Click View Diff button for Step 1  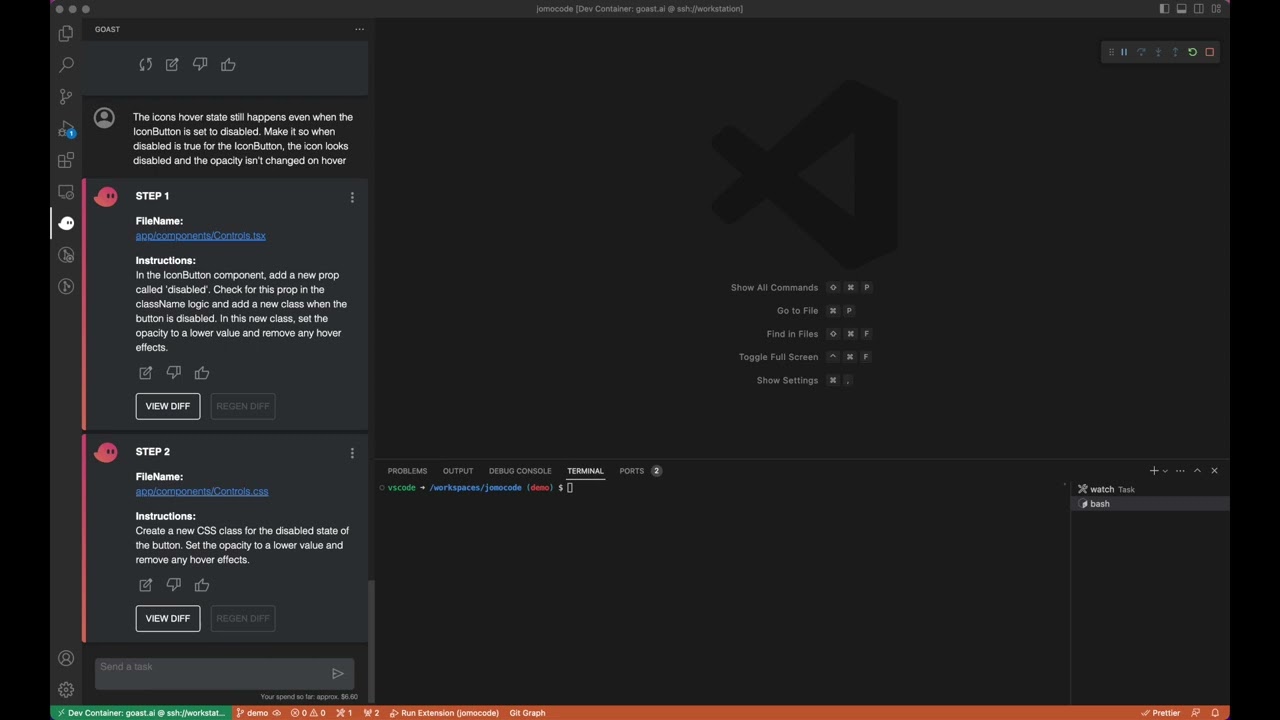[x=168, y=406]
